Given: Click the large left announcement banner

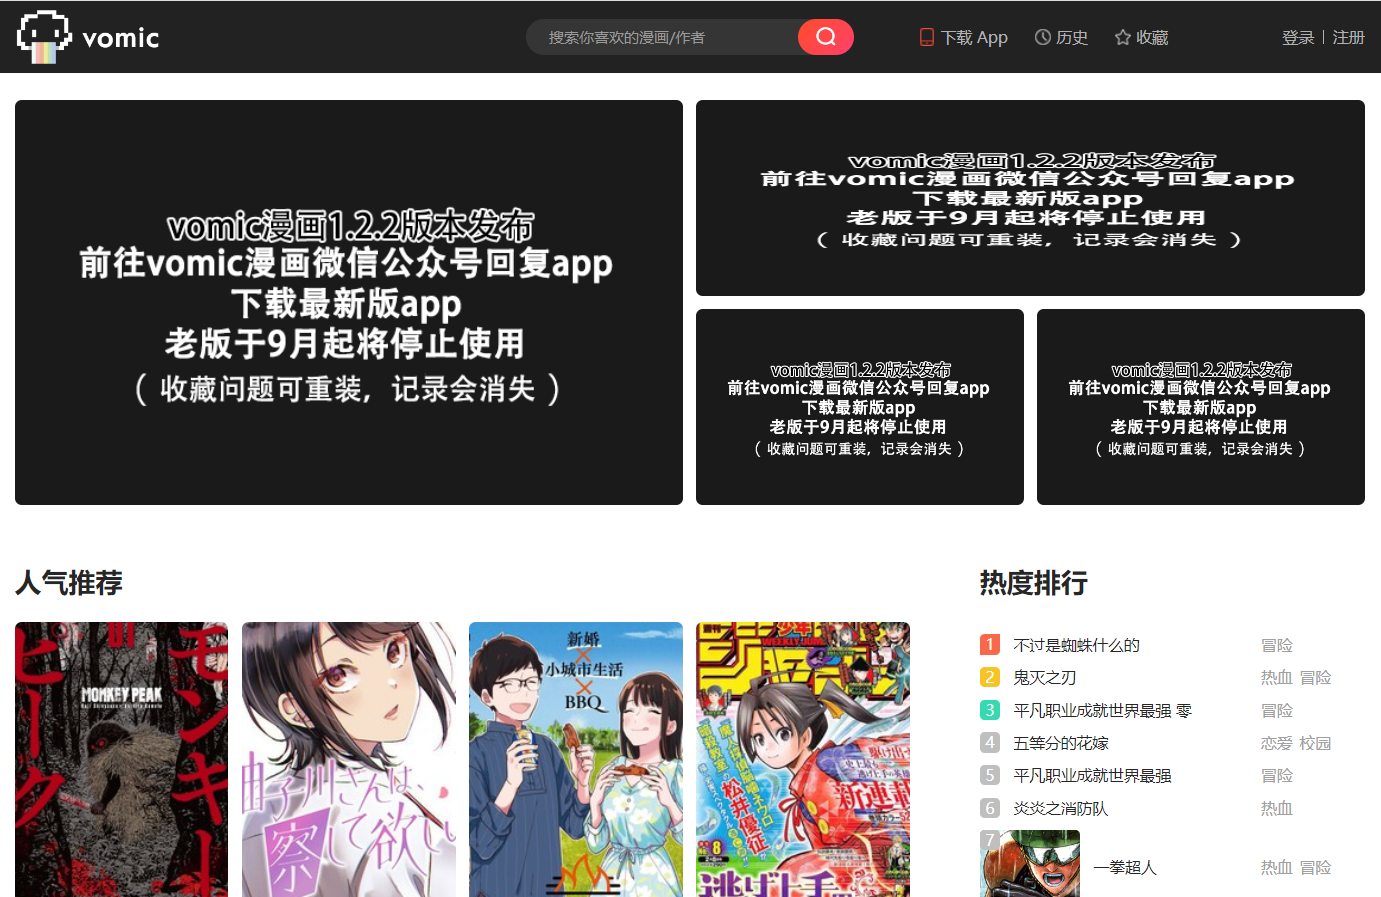Looking at the screenshot, I should pos(347,302).
